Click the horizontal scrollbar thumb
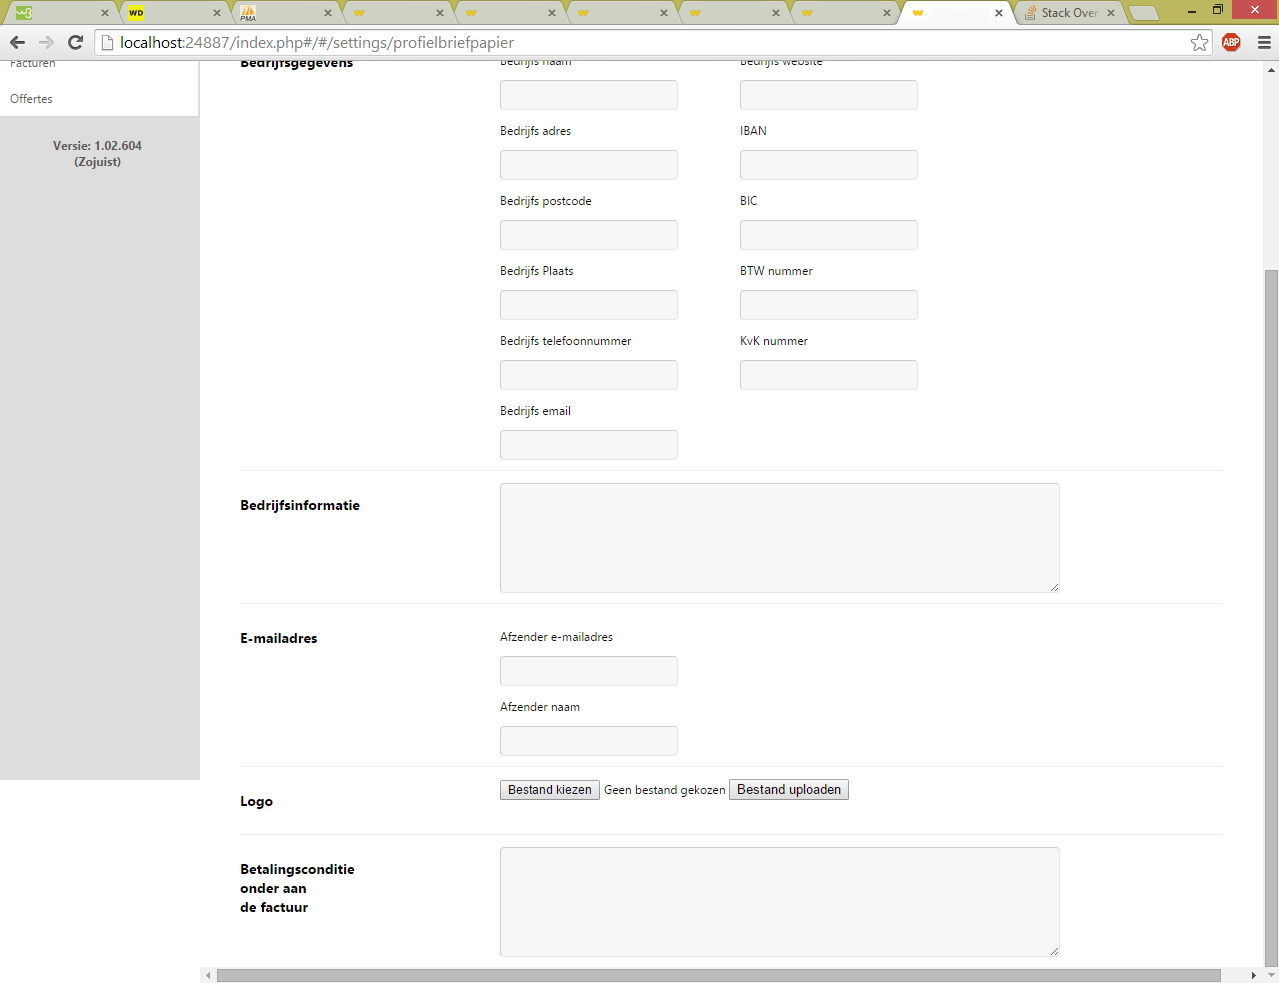This screenshot has height=983, width=1279. 718,975
